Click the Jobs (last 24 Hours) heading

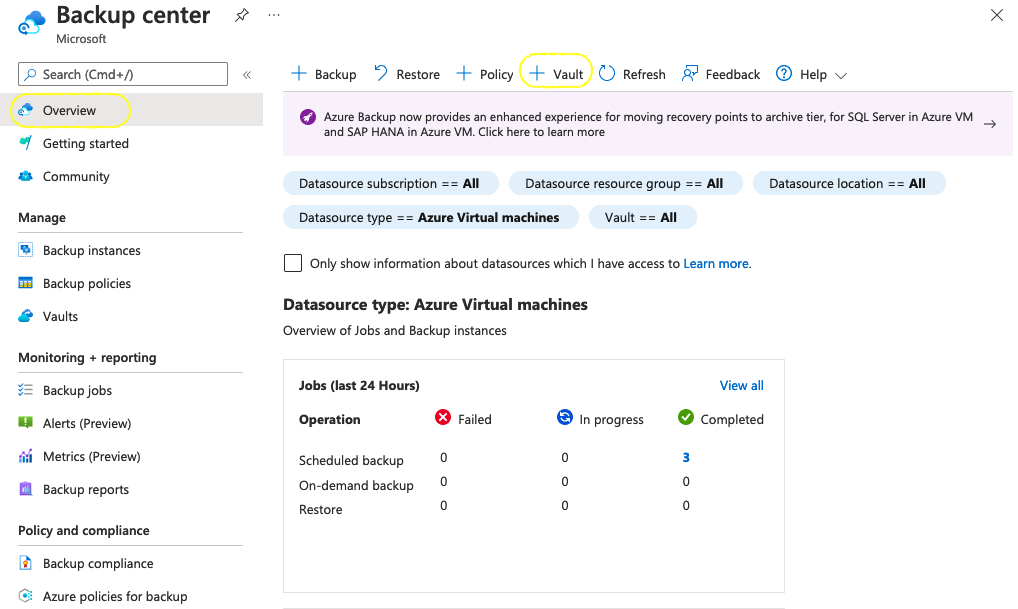(359, 386)
